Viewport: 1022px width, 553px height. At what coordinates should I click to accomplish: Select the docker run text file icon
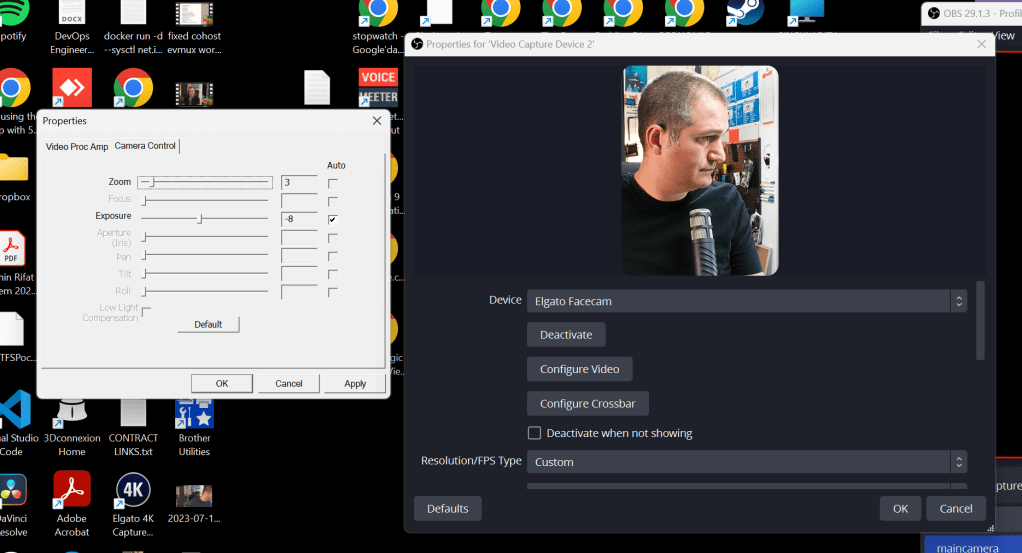point(133,13)
